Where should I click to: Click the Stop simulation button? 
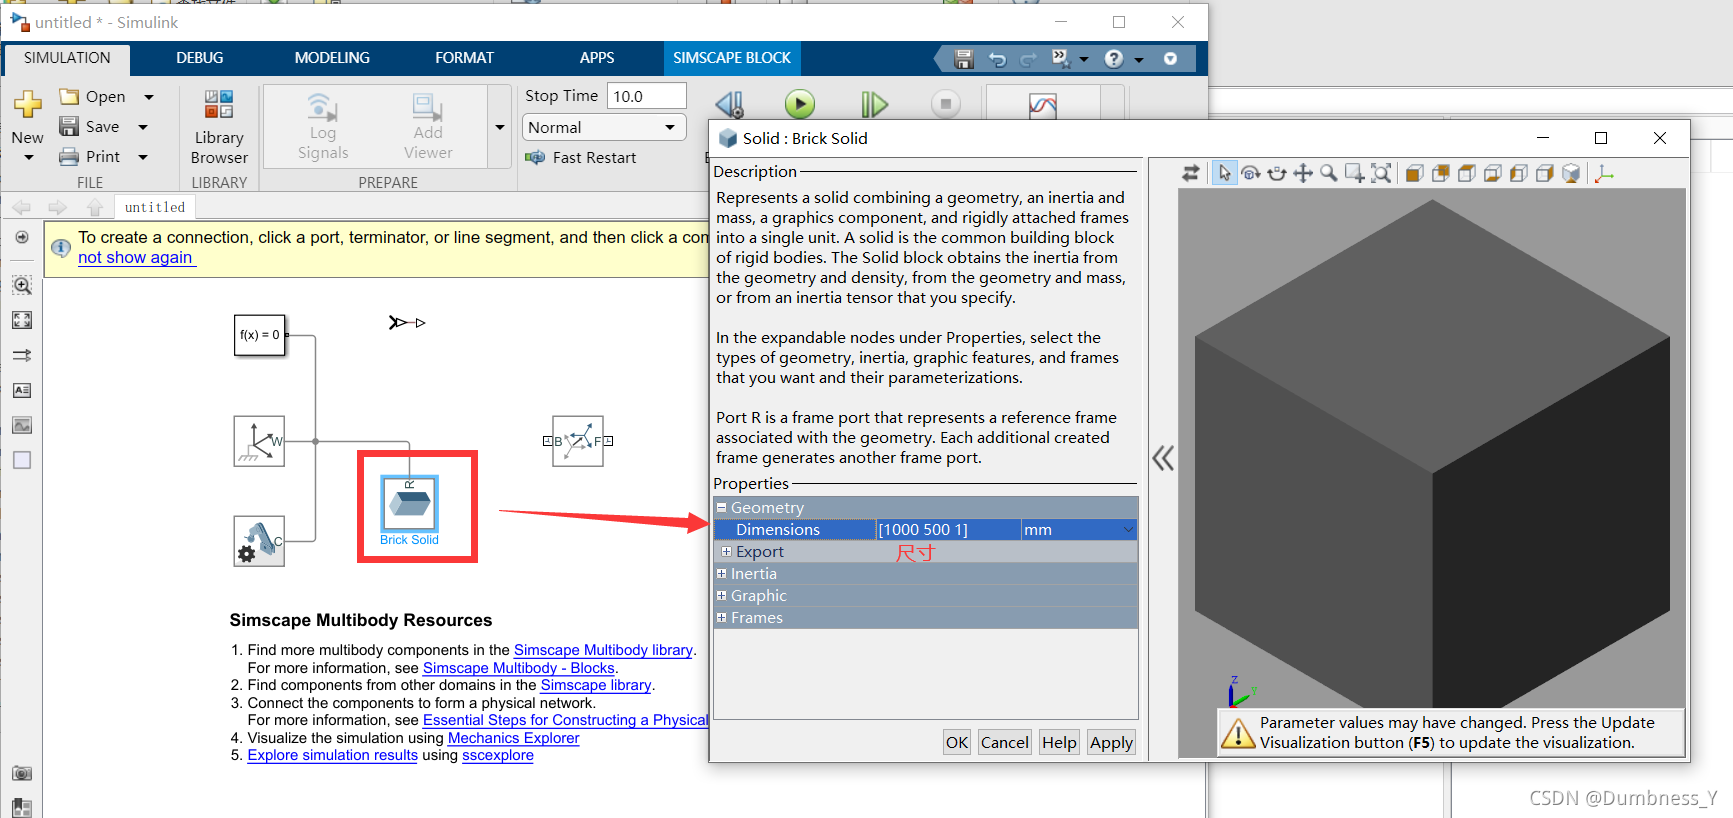click(x=945, y=104)
